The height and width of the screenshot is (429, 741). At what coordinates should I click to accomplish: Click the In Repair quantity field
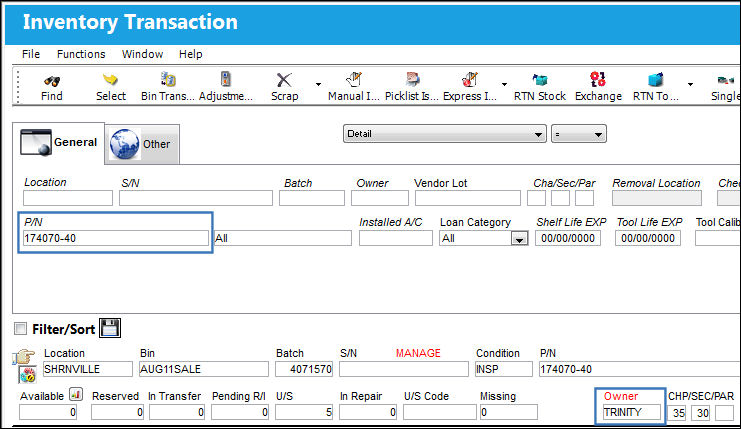click(368, 412)
